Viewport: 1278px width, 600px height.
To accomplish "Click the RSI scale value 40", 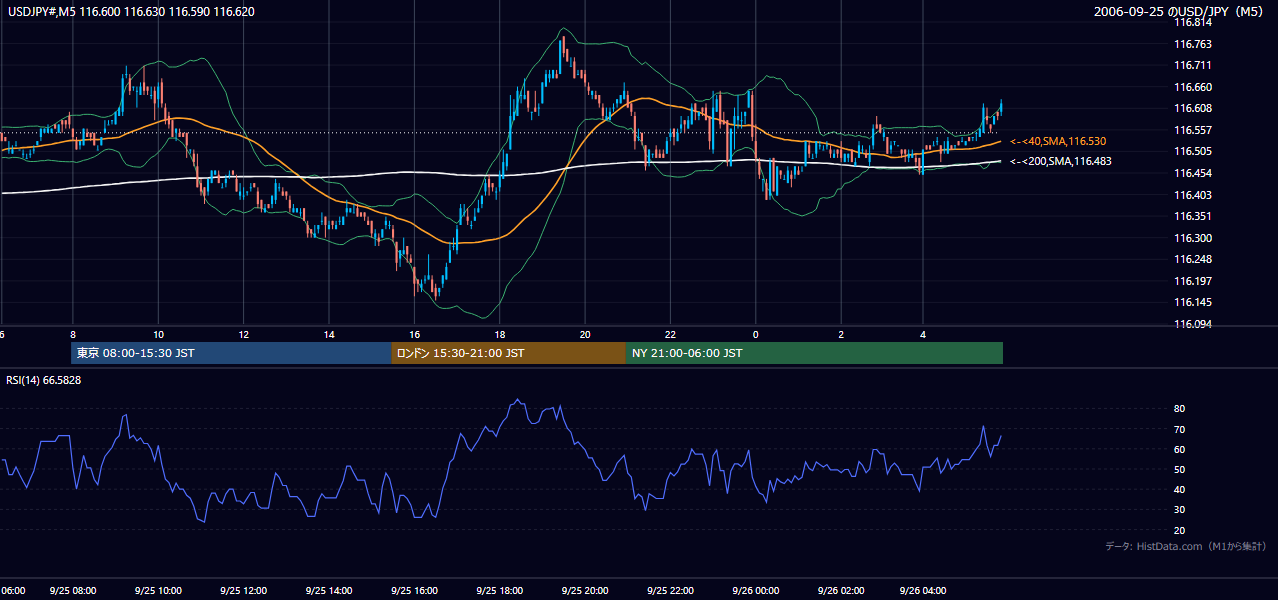I will (x=1179, y=489).
